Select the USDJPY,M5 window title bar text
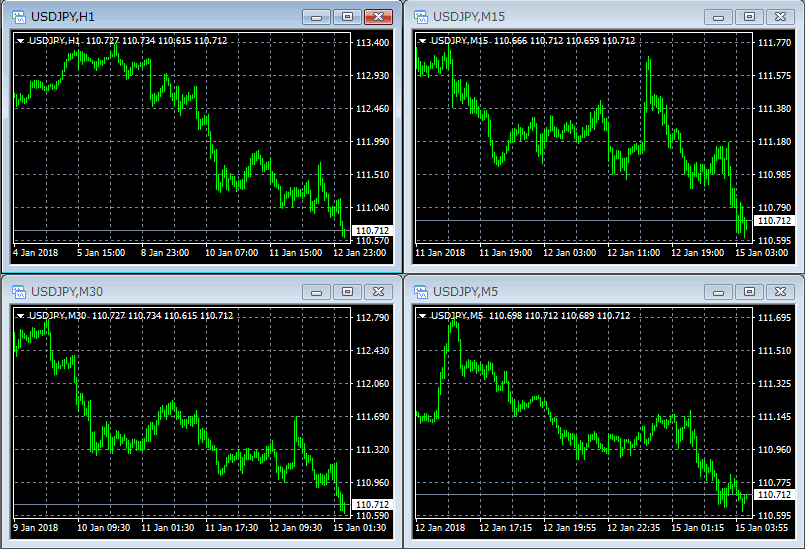The width and height of the screenshot is (805, 549). 465,292
